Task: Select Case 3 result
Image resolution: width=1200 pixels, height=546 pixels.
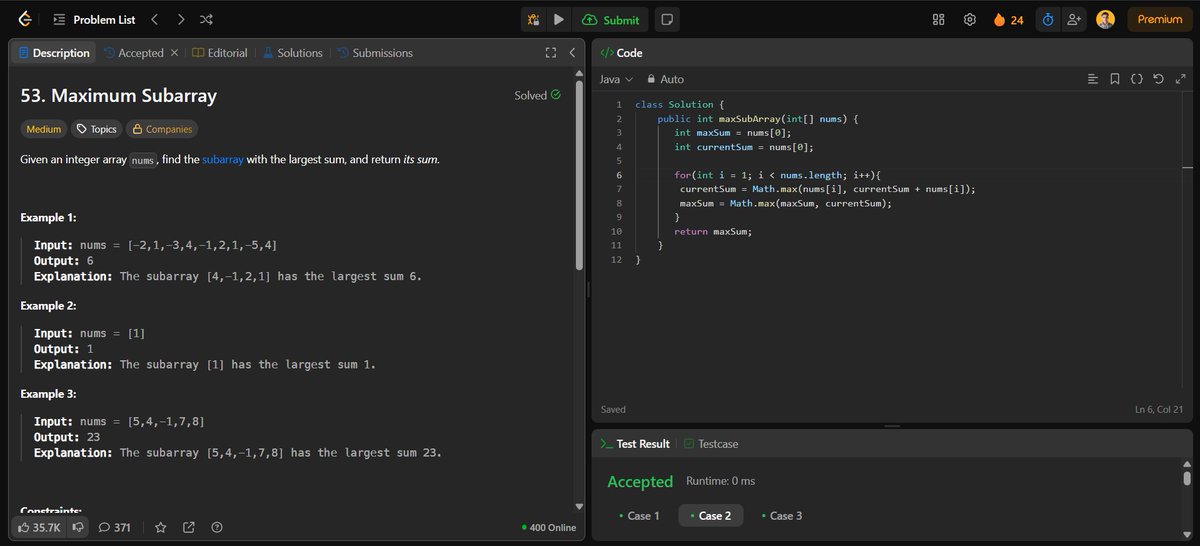Action: pyautogui.click(x=781, y=516)
